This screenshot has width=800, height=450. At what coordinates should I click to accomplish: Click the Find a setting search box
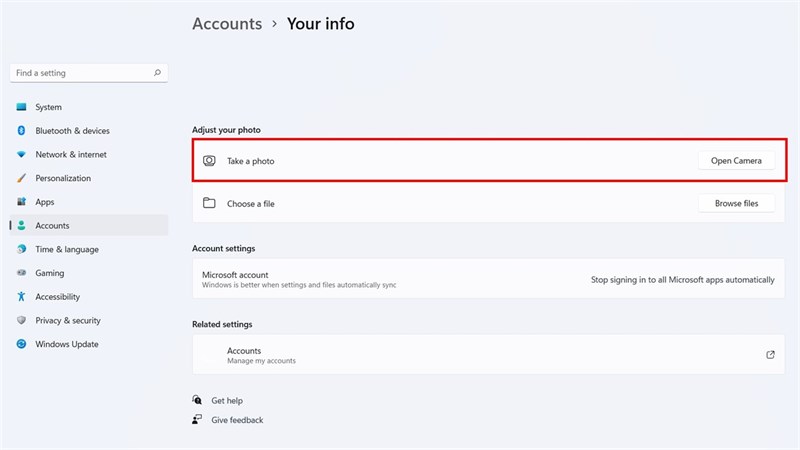click(89, 73)
